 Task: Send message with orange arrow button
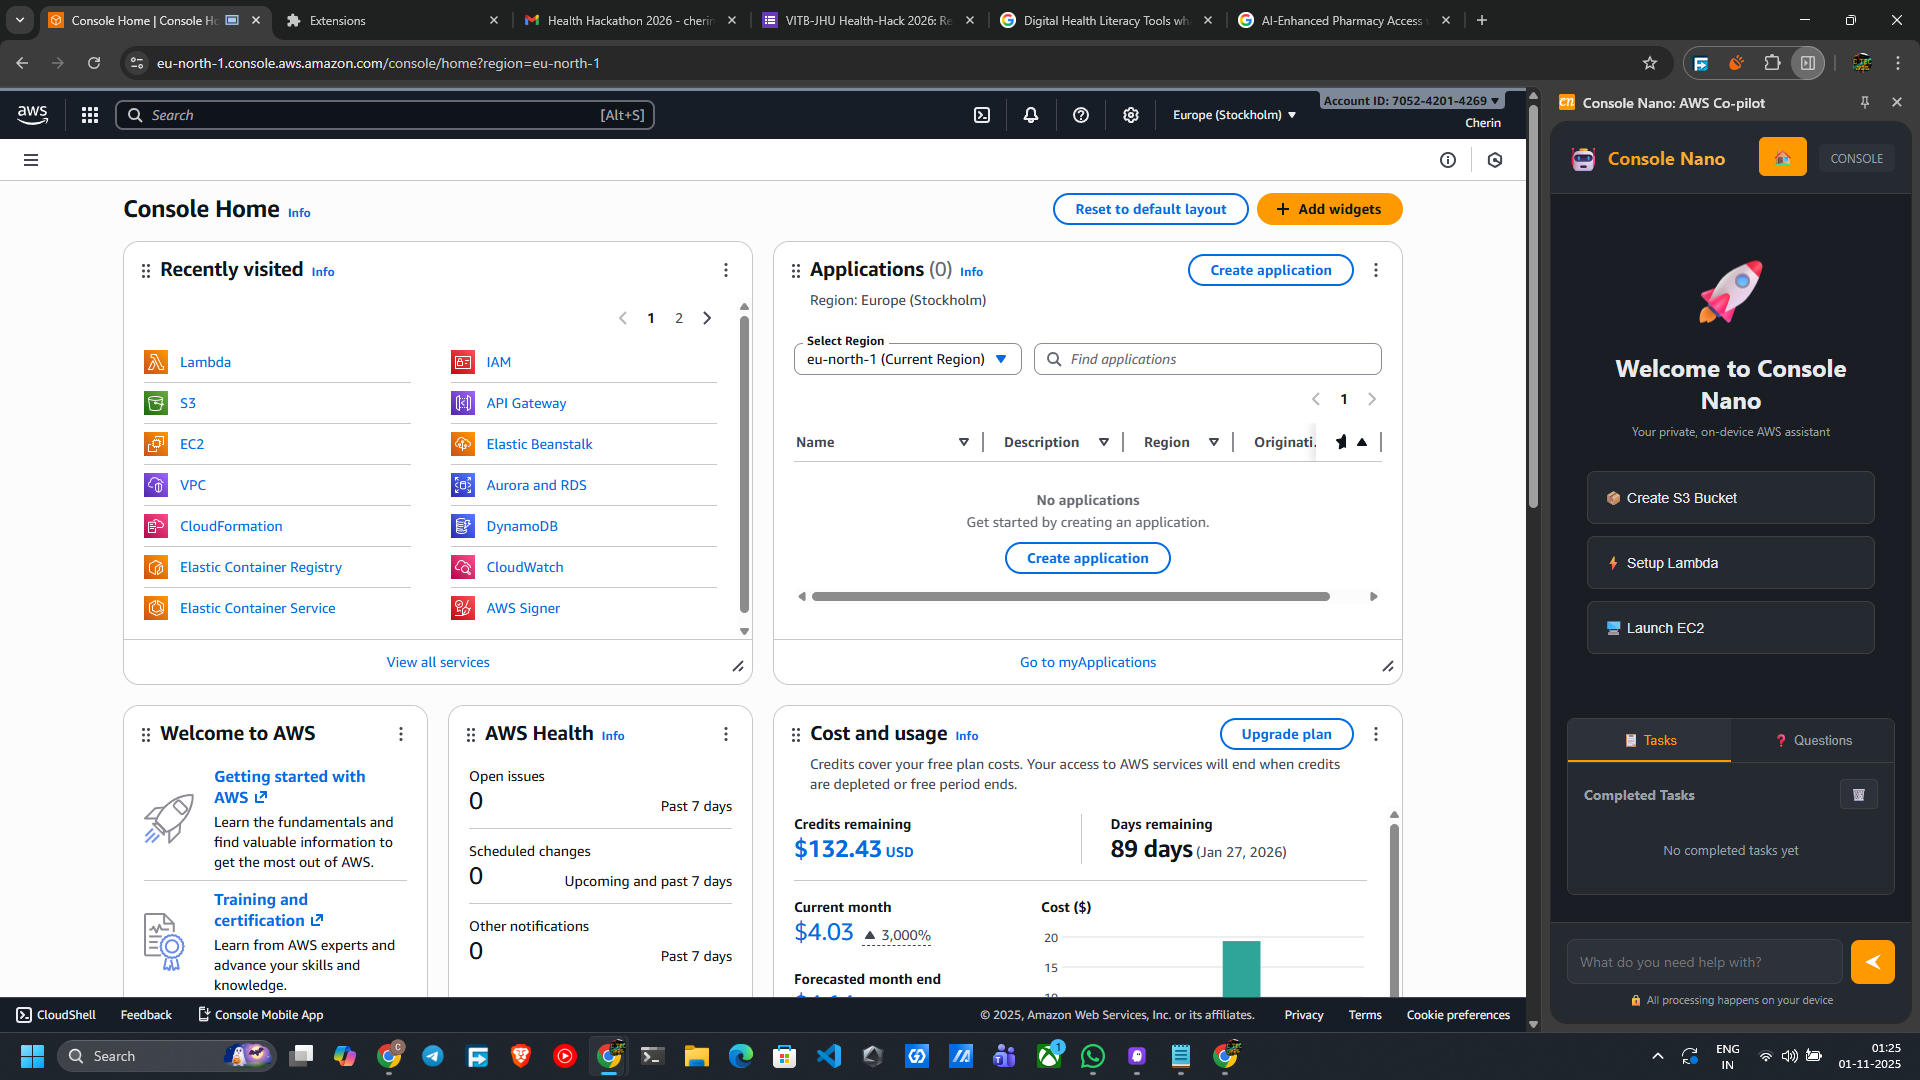click(x=1872, y=962)
